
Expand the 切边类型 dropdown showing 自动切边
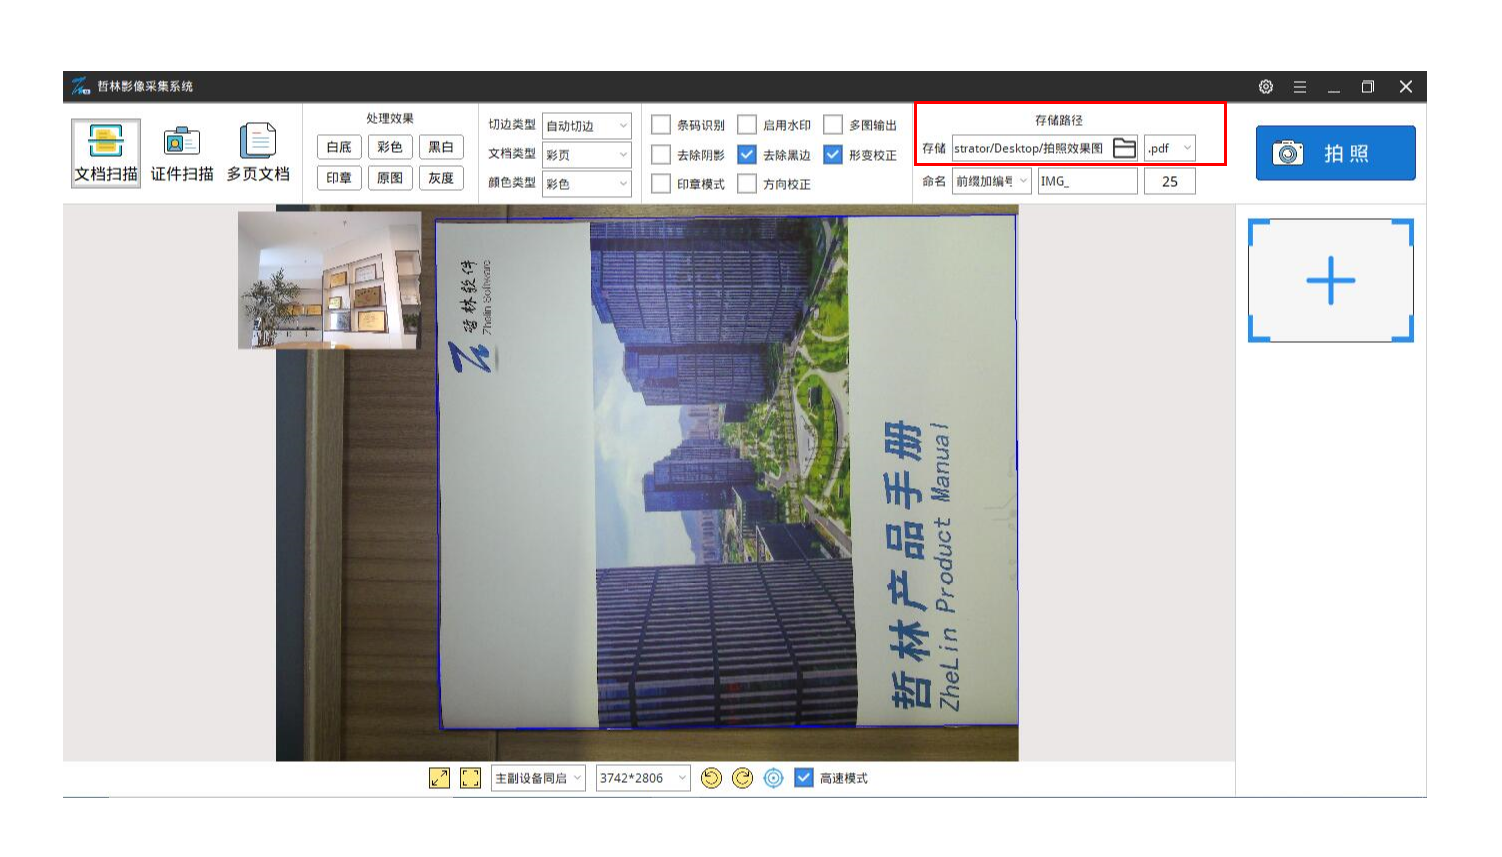coord(586,126)
